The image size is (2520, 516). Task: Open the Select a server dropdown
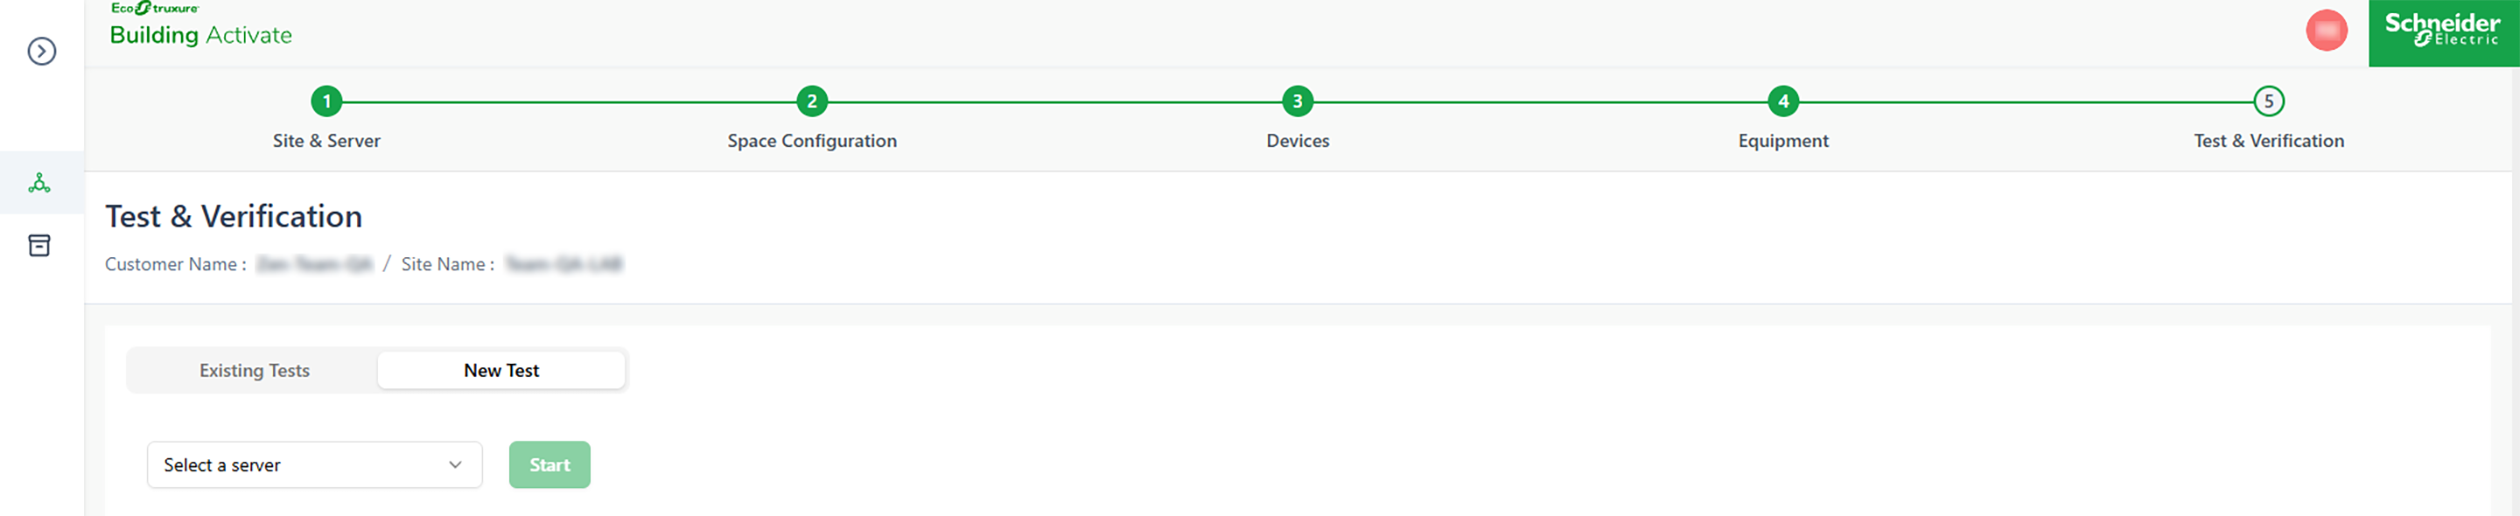pos(300,465)
